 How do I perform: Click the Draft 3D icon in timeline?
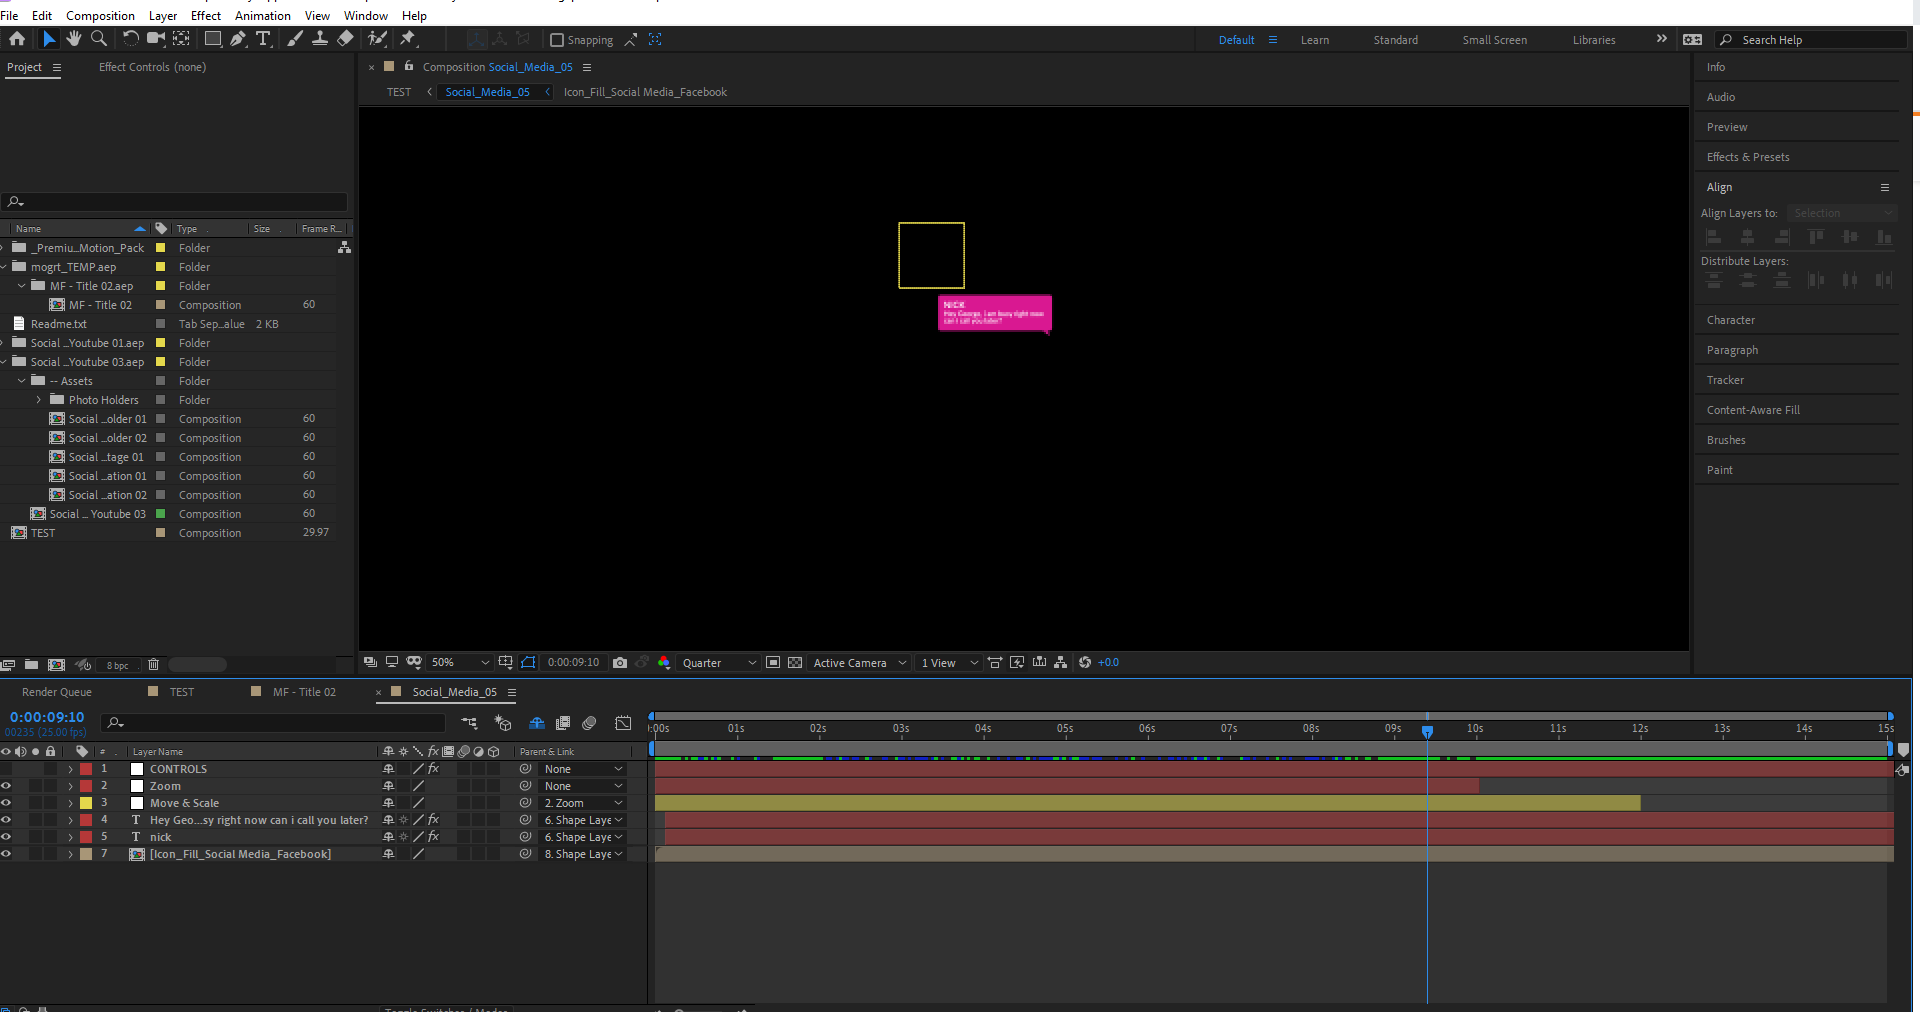[503, 723]
